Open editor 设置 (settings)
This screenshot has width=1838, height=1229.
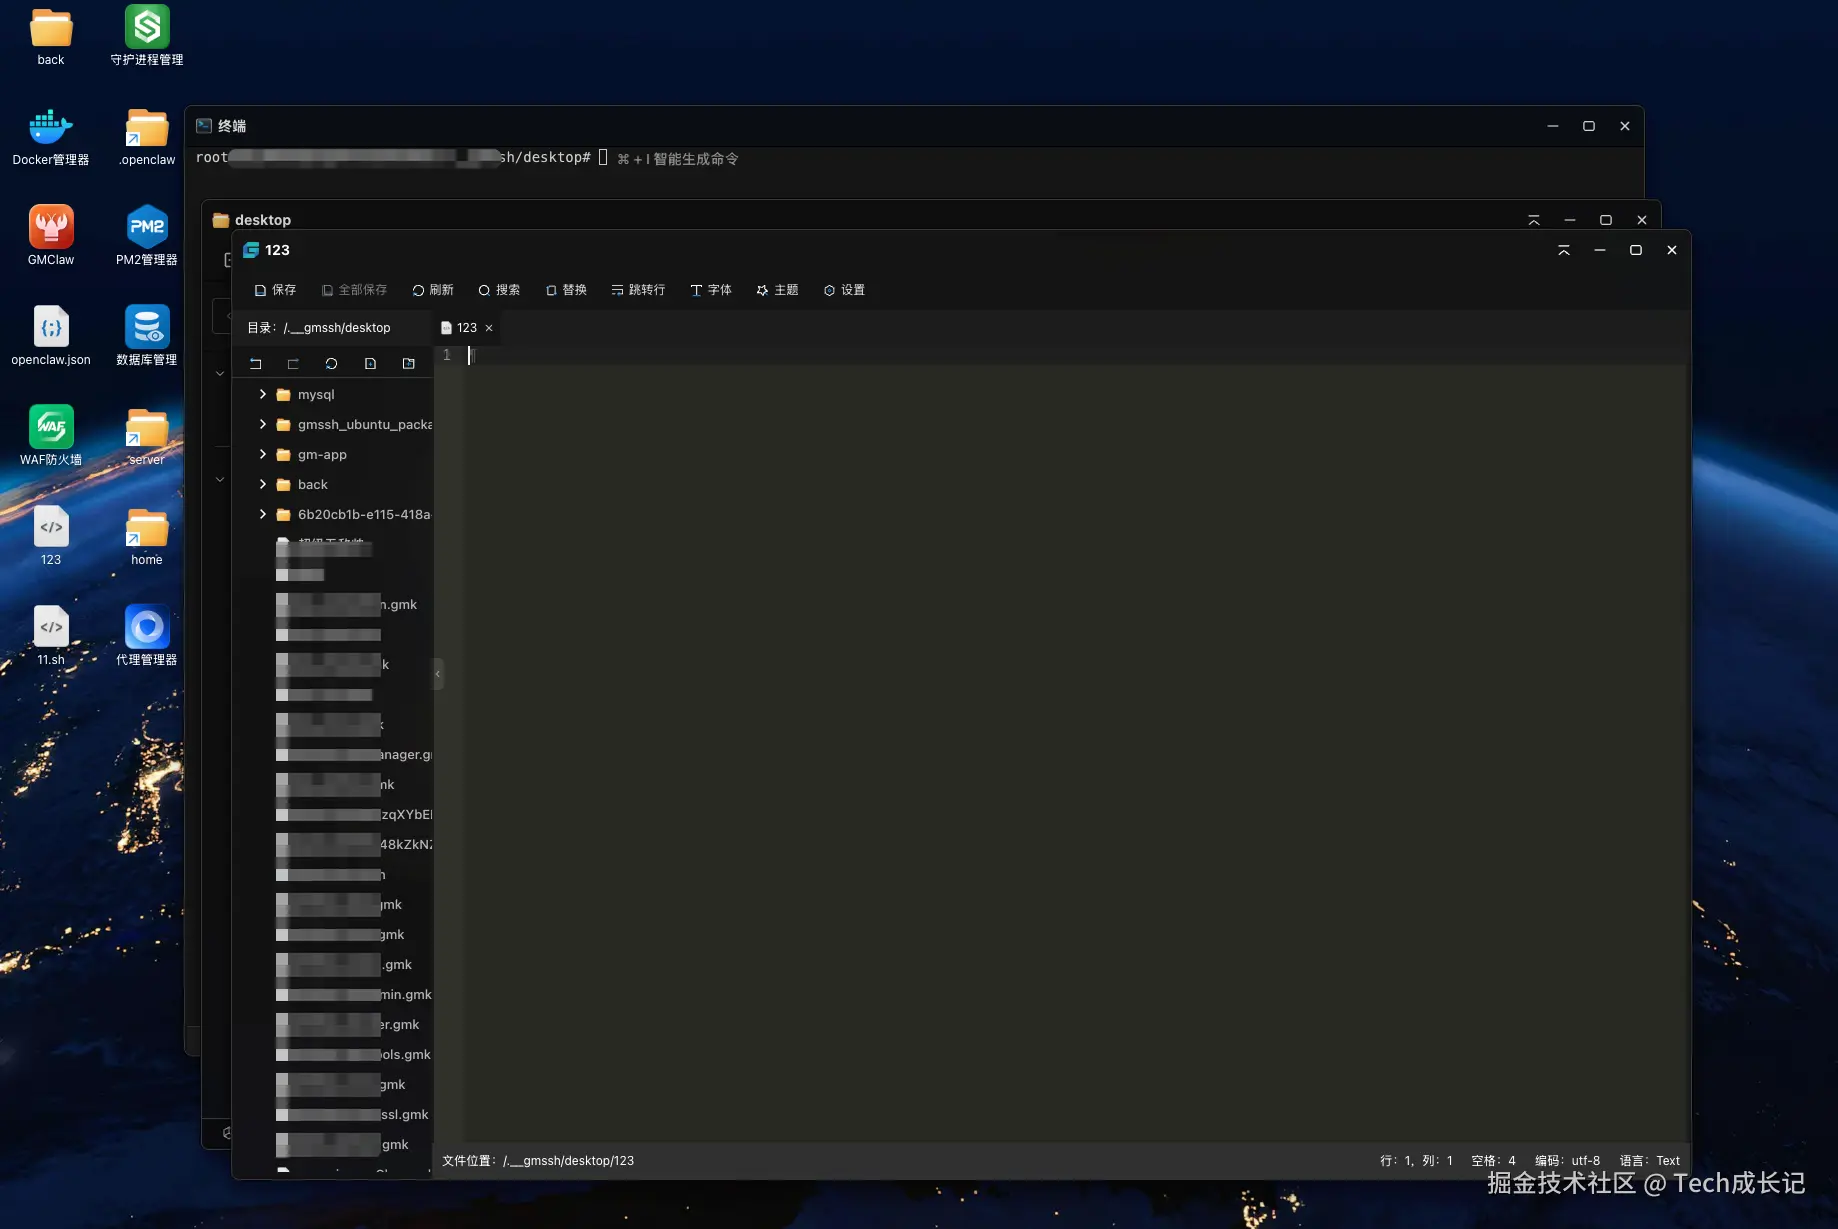[844, 290]
